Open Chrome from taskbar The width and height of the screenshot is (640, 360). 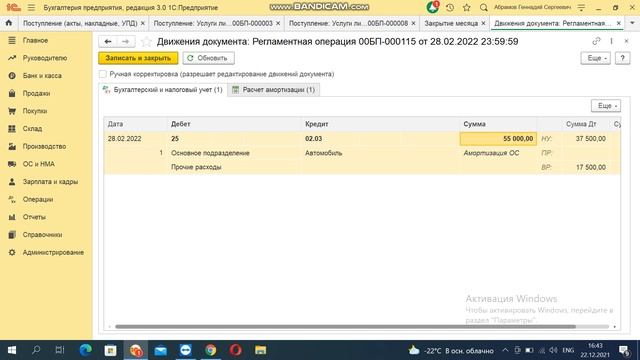(211, 350)
